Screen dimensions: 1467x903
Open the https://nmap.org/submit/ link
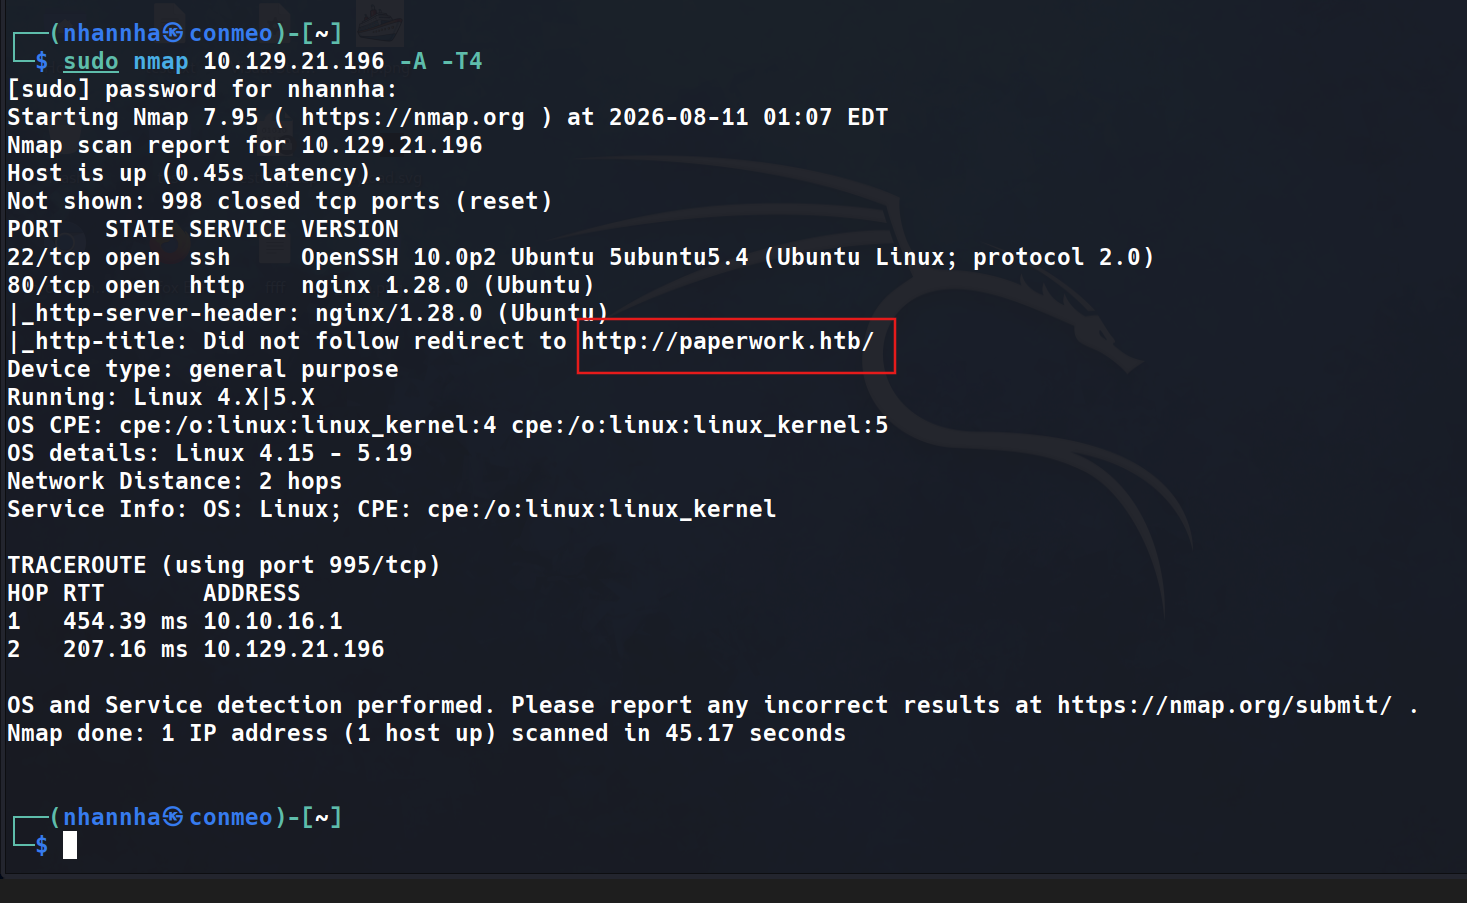tap(1224, 705)
